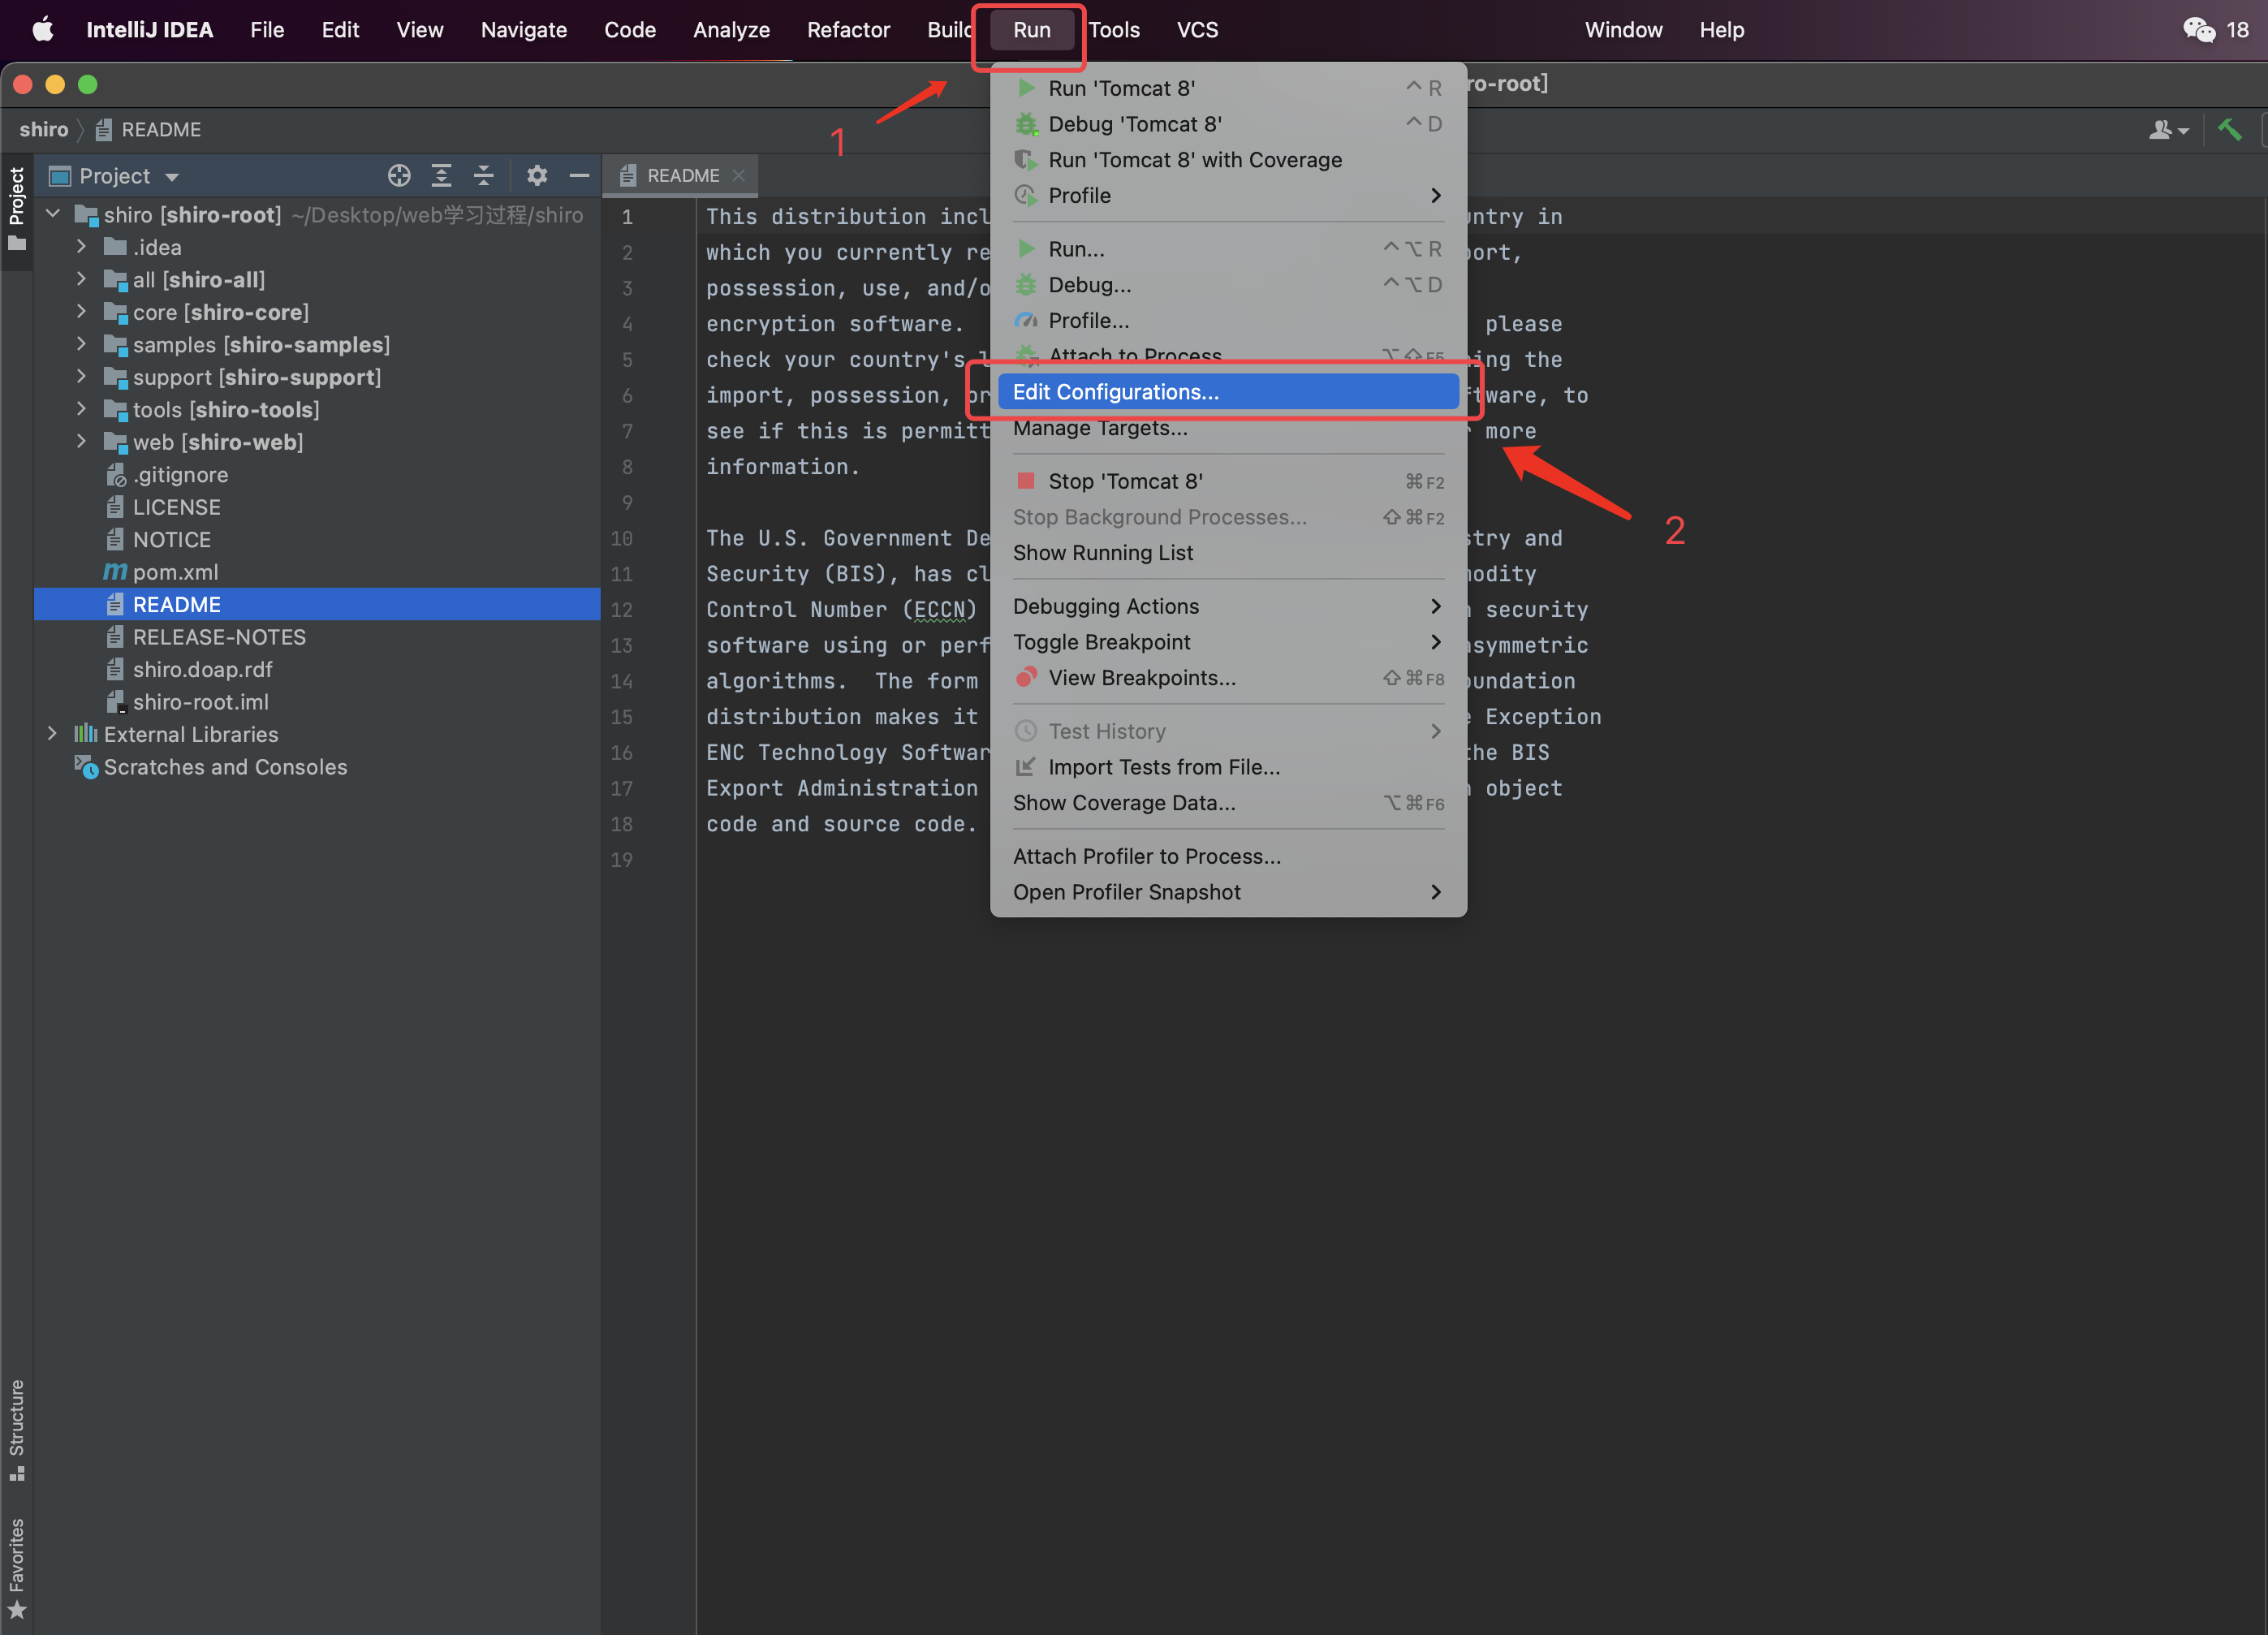Choose Run 'Tomcat 8' menu entry

(1121, 88)
